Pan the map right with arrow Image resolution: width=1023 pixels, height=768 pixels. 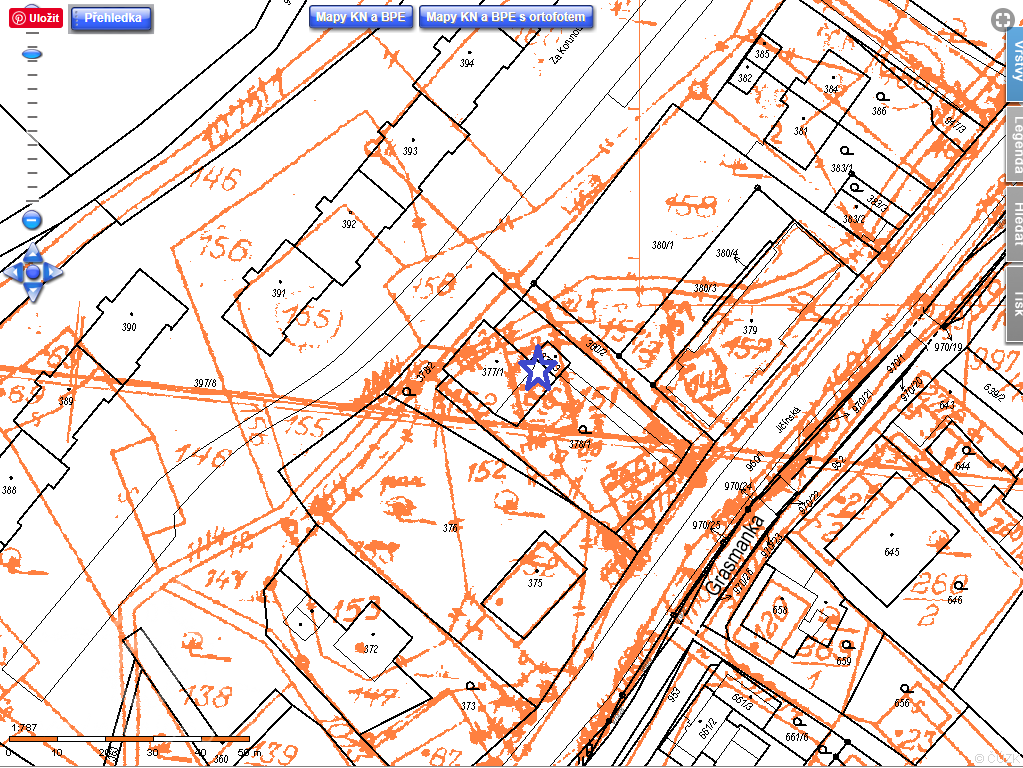coord(54,272)
